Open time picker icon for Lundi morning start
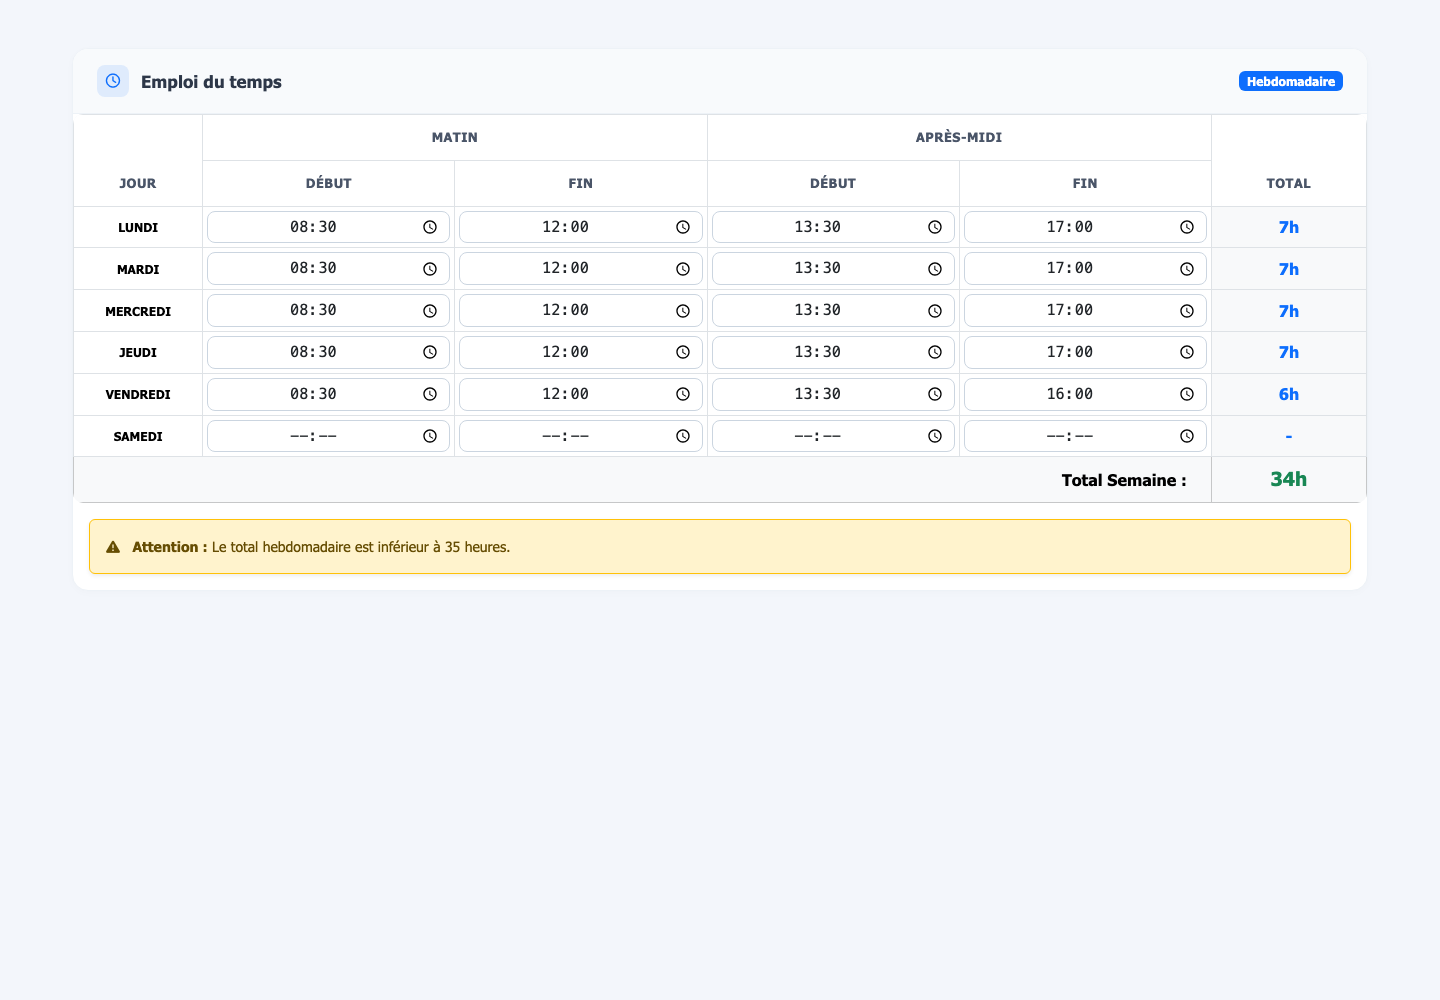The width and height of the screenshot is (1440, 1000). tap(430, 227)
